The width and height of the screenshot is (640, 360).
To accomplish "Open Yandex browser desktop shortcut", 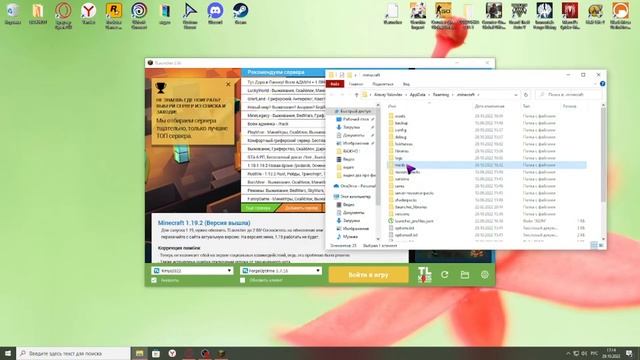I will coord(89,13).
